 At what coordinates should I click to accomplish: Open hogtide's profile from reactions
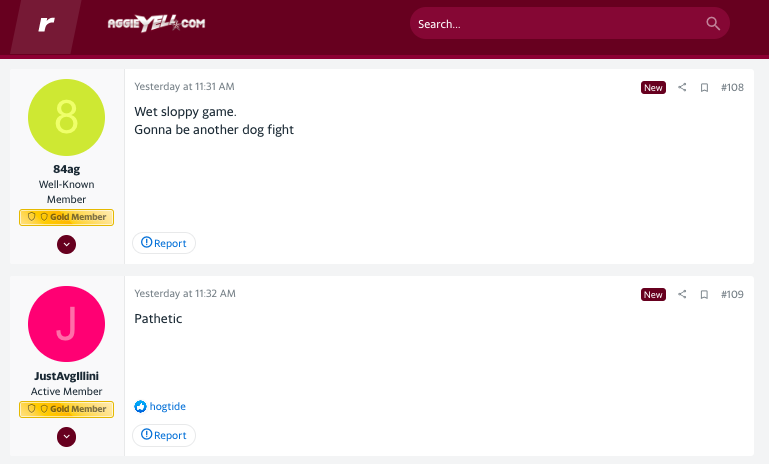pyautogui.click(x=167, y=407)
